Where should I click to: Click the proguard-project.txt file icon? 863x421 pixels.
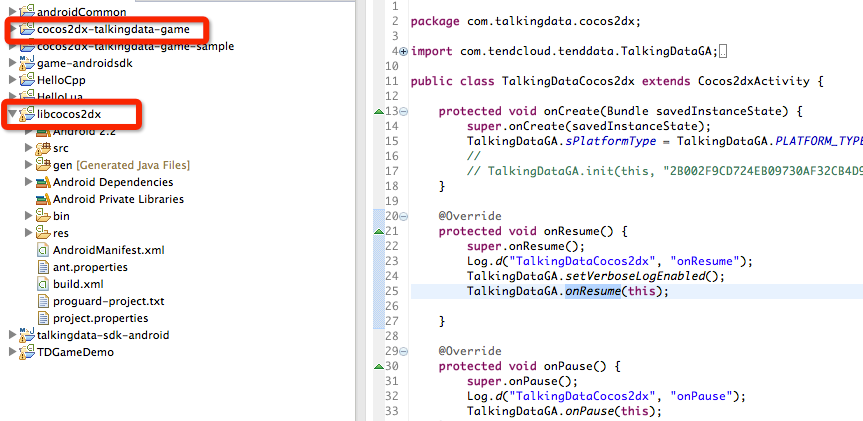click(43, 302)
